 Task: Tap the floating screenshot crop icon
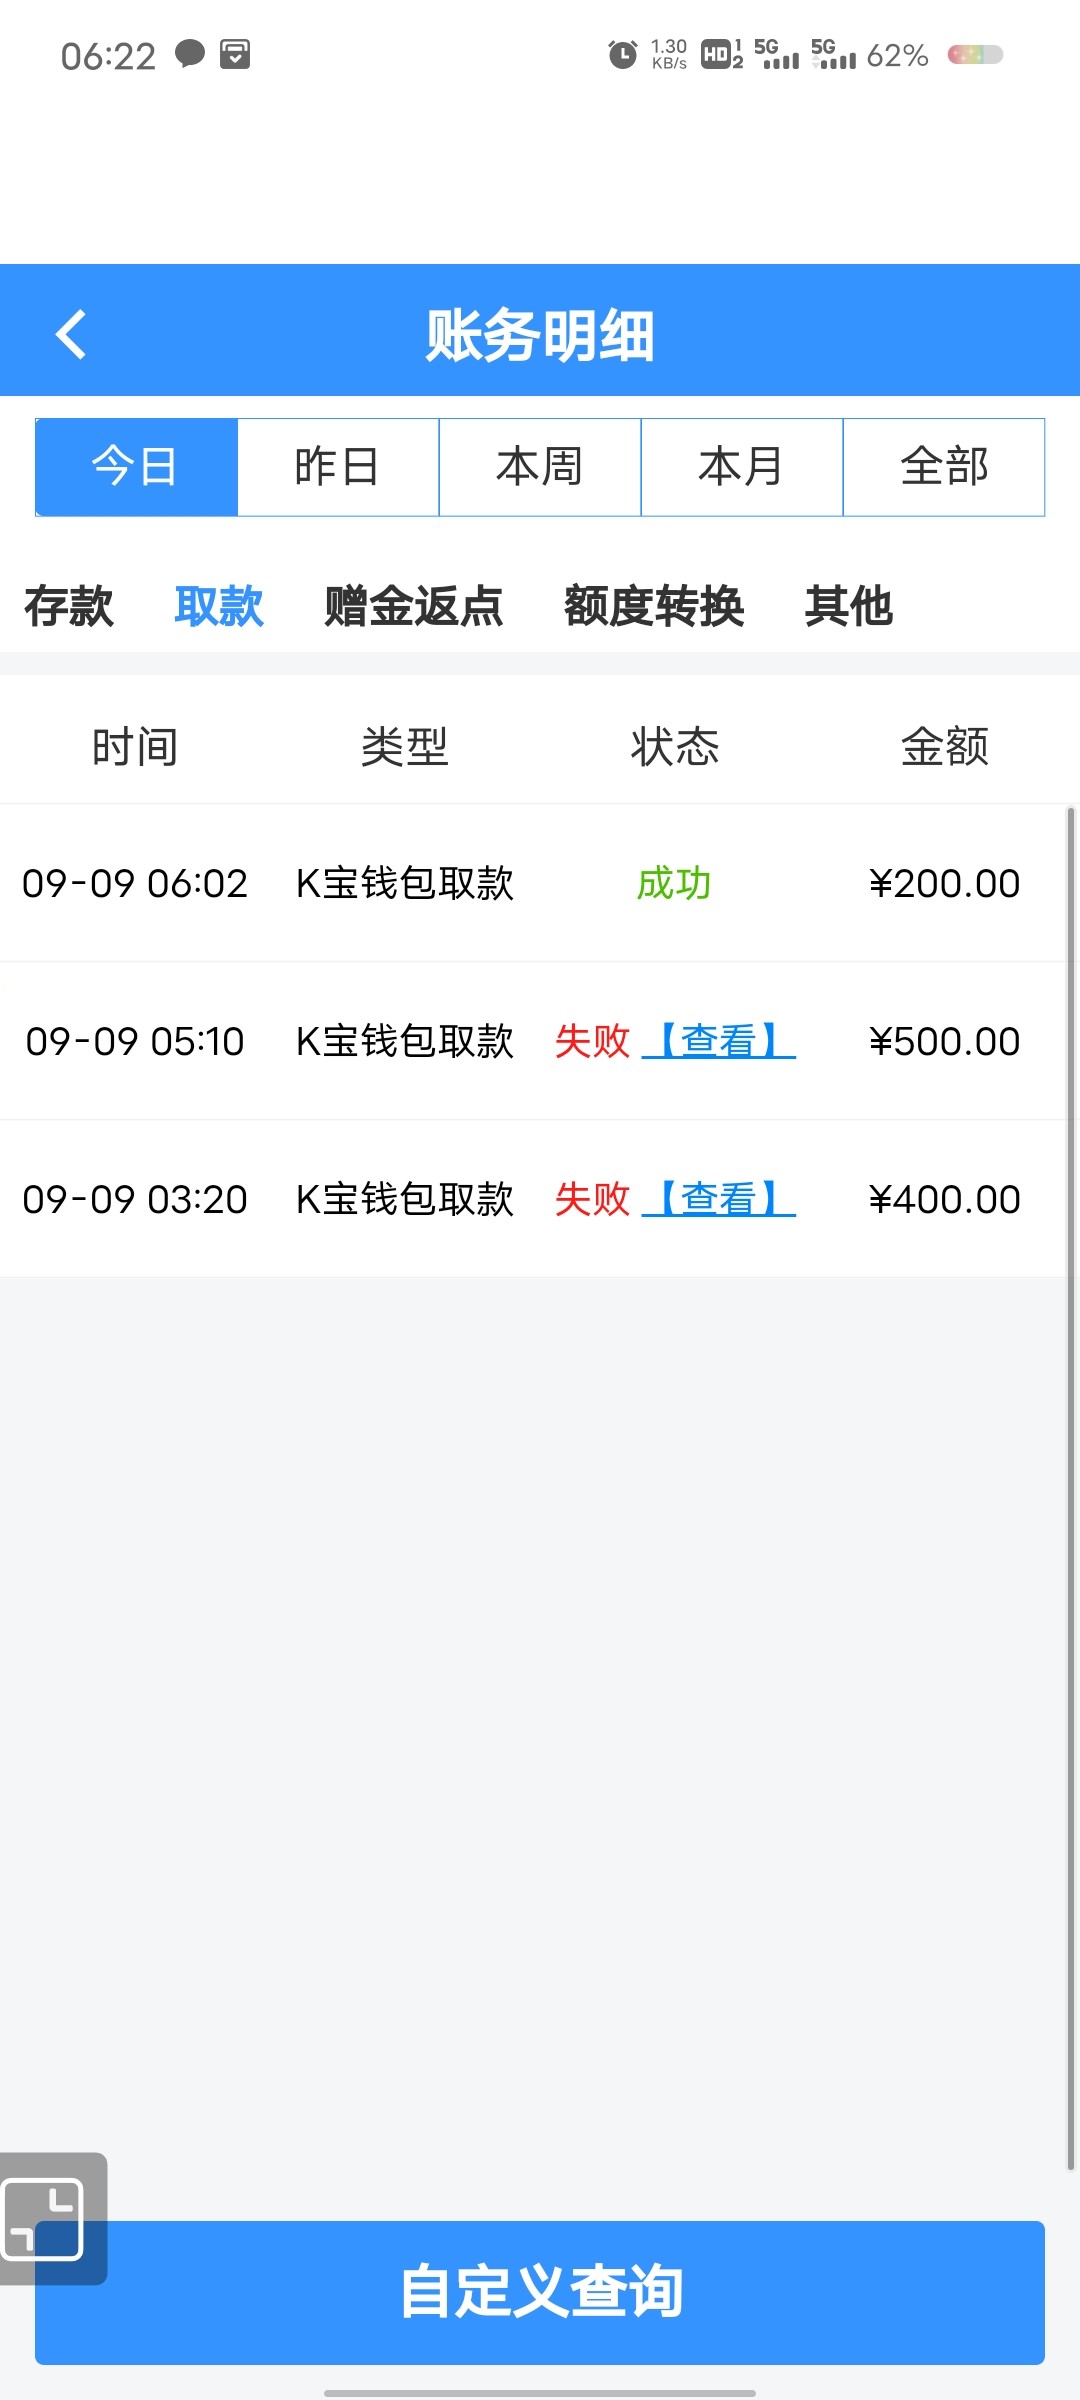click(45, 2218)
